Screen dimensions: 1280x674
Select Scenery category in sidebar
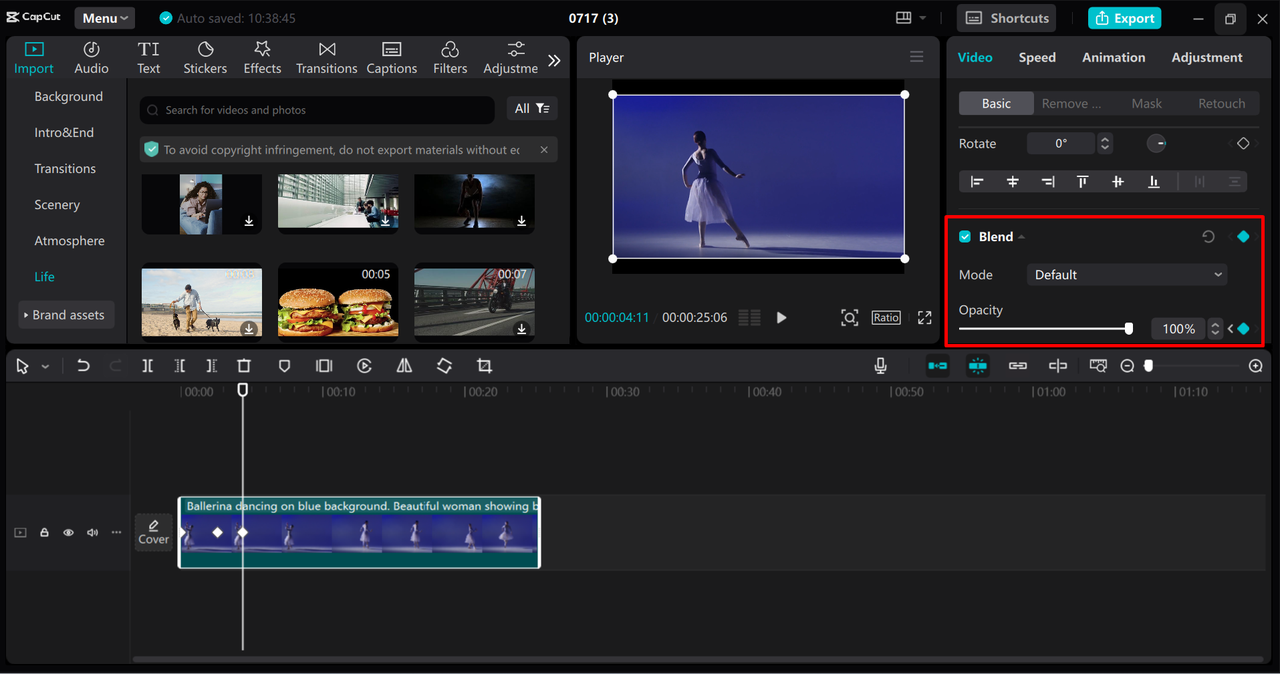click(x=57, y=205)
